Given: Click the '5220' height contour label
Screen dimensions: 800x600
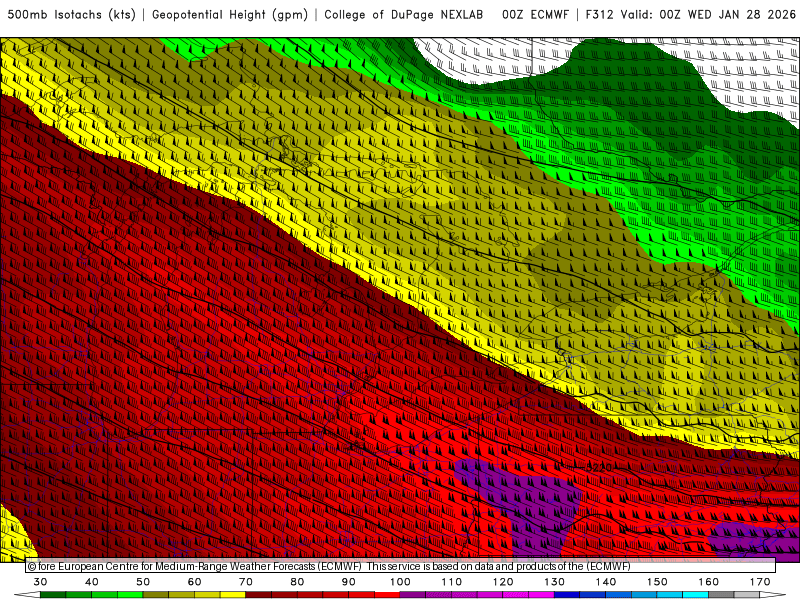Looking at the screenshot, I should tap(598, 467).
